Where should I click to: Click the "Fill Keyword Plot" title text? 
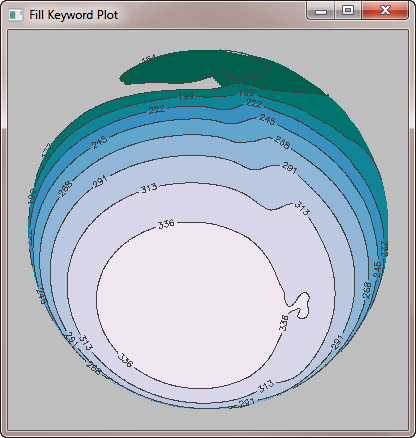[73, 15]
